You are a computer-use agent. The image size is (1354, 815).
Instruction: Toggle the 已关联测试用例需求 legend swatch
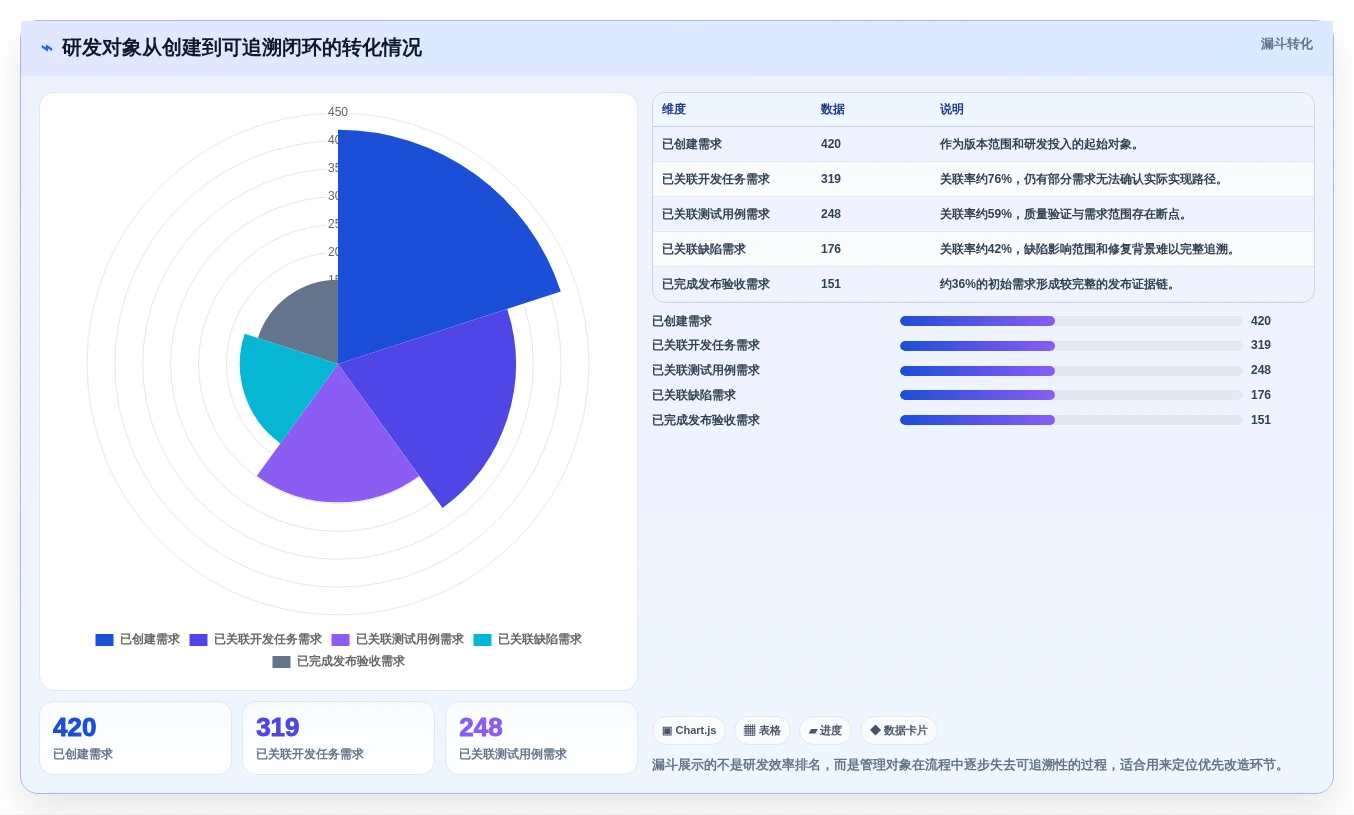coord(340,640)
